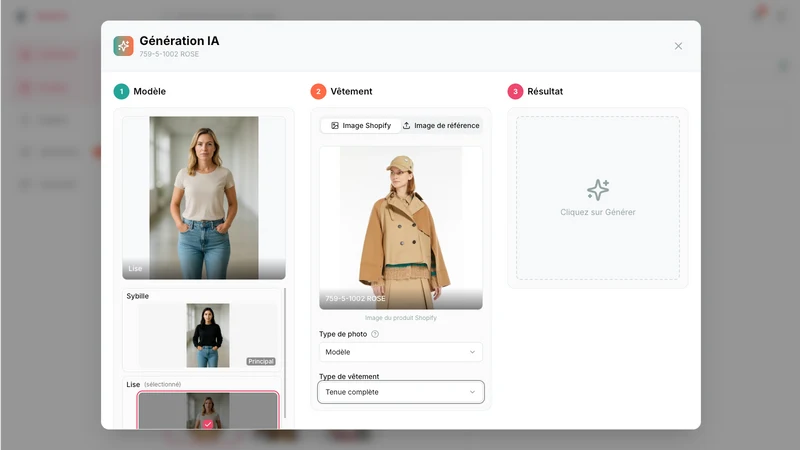
Task: Click the 'Image du produit Shopify' caption
Action: tap(401, 318)
